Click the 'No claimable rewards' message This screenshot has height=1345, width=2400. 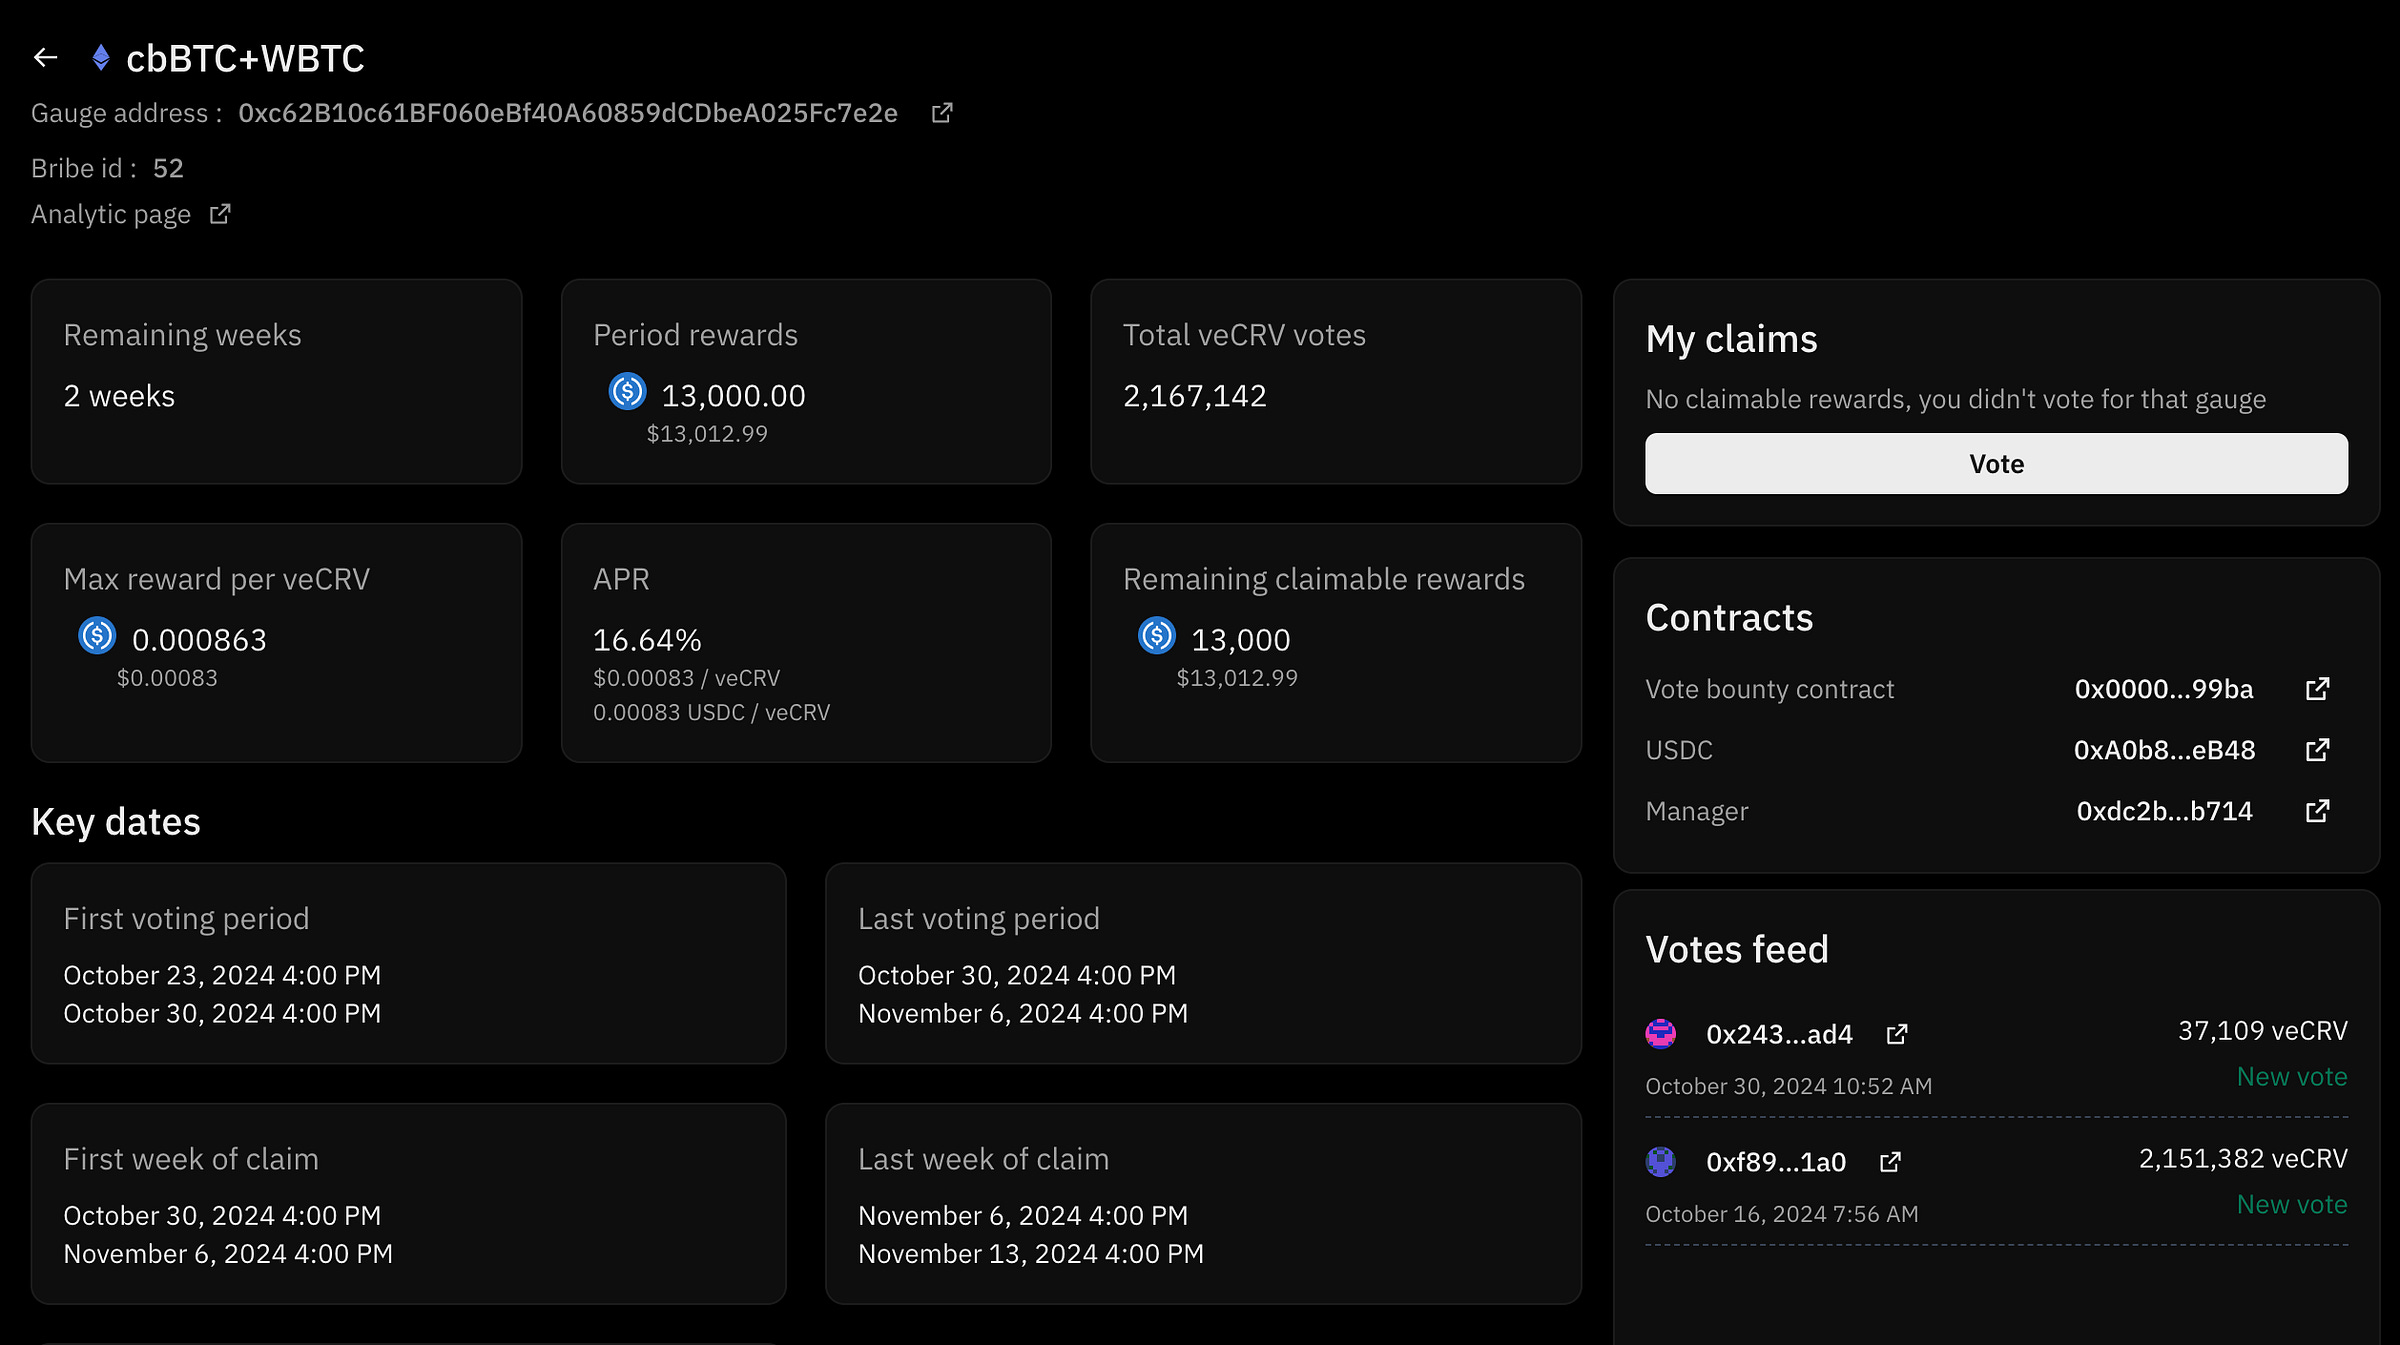1955,399
